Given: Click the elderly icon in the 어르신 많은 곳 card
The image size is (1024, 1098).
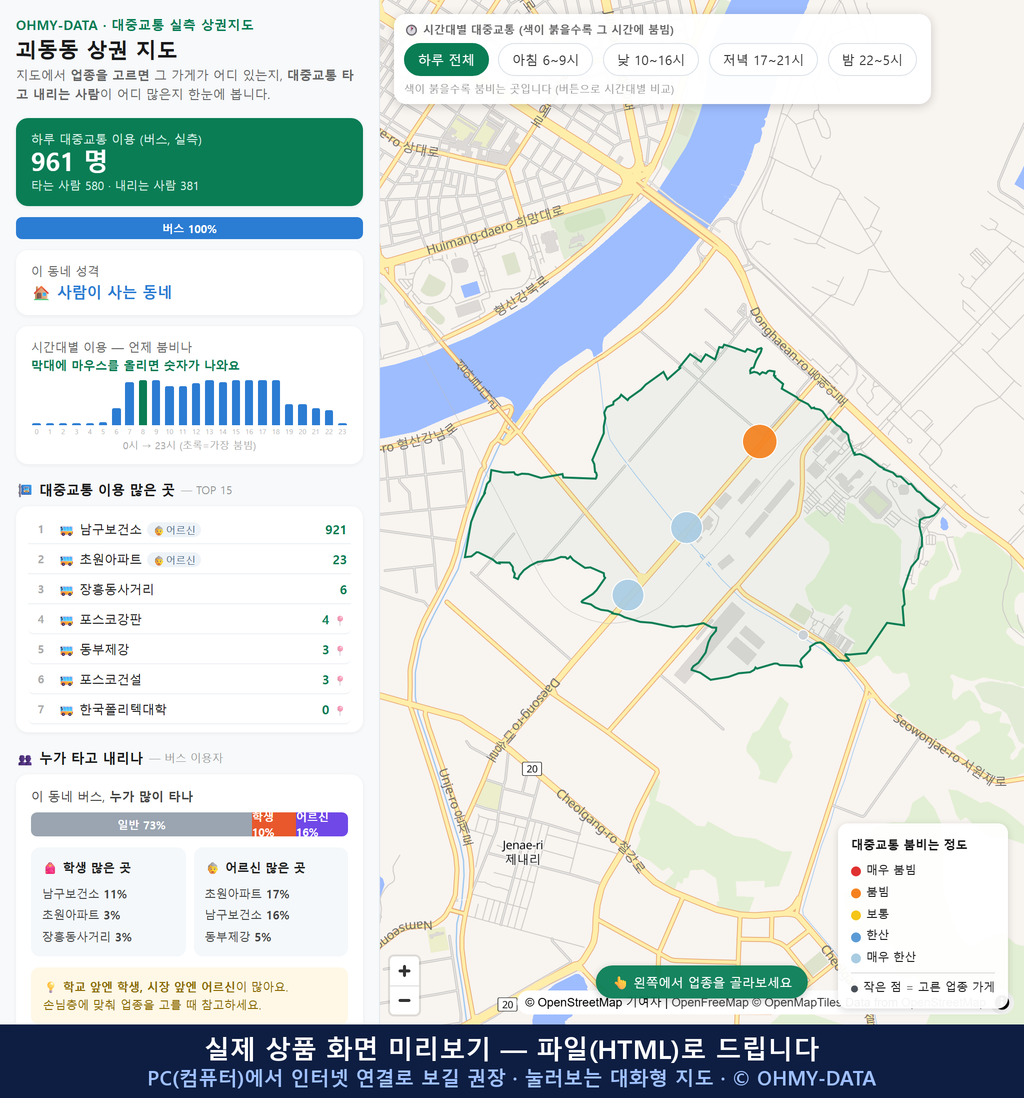Looking at the screenshot, I should point(212,868).
